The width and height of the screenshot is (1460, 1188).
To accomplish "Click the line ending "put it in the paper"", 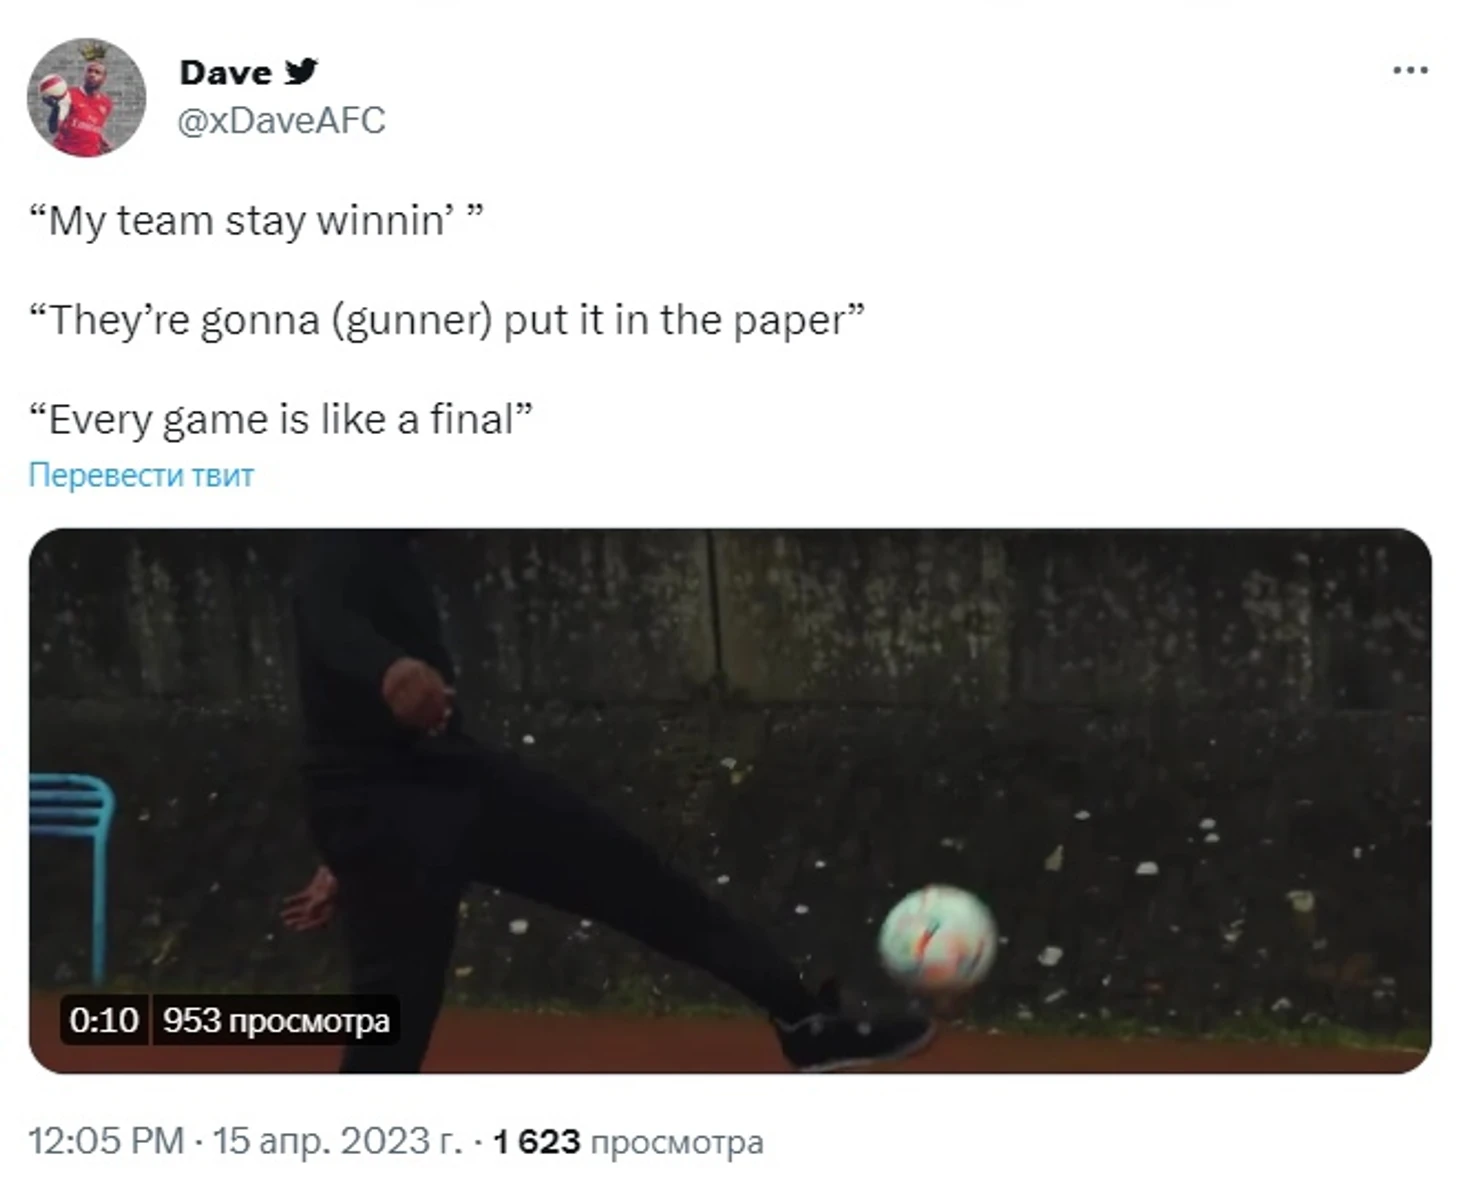I will click(x=446, y=320).
